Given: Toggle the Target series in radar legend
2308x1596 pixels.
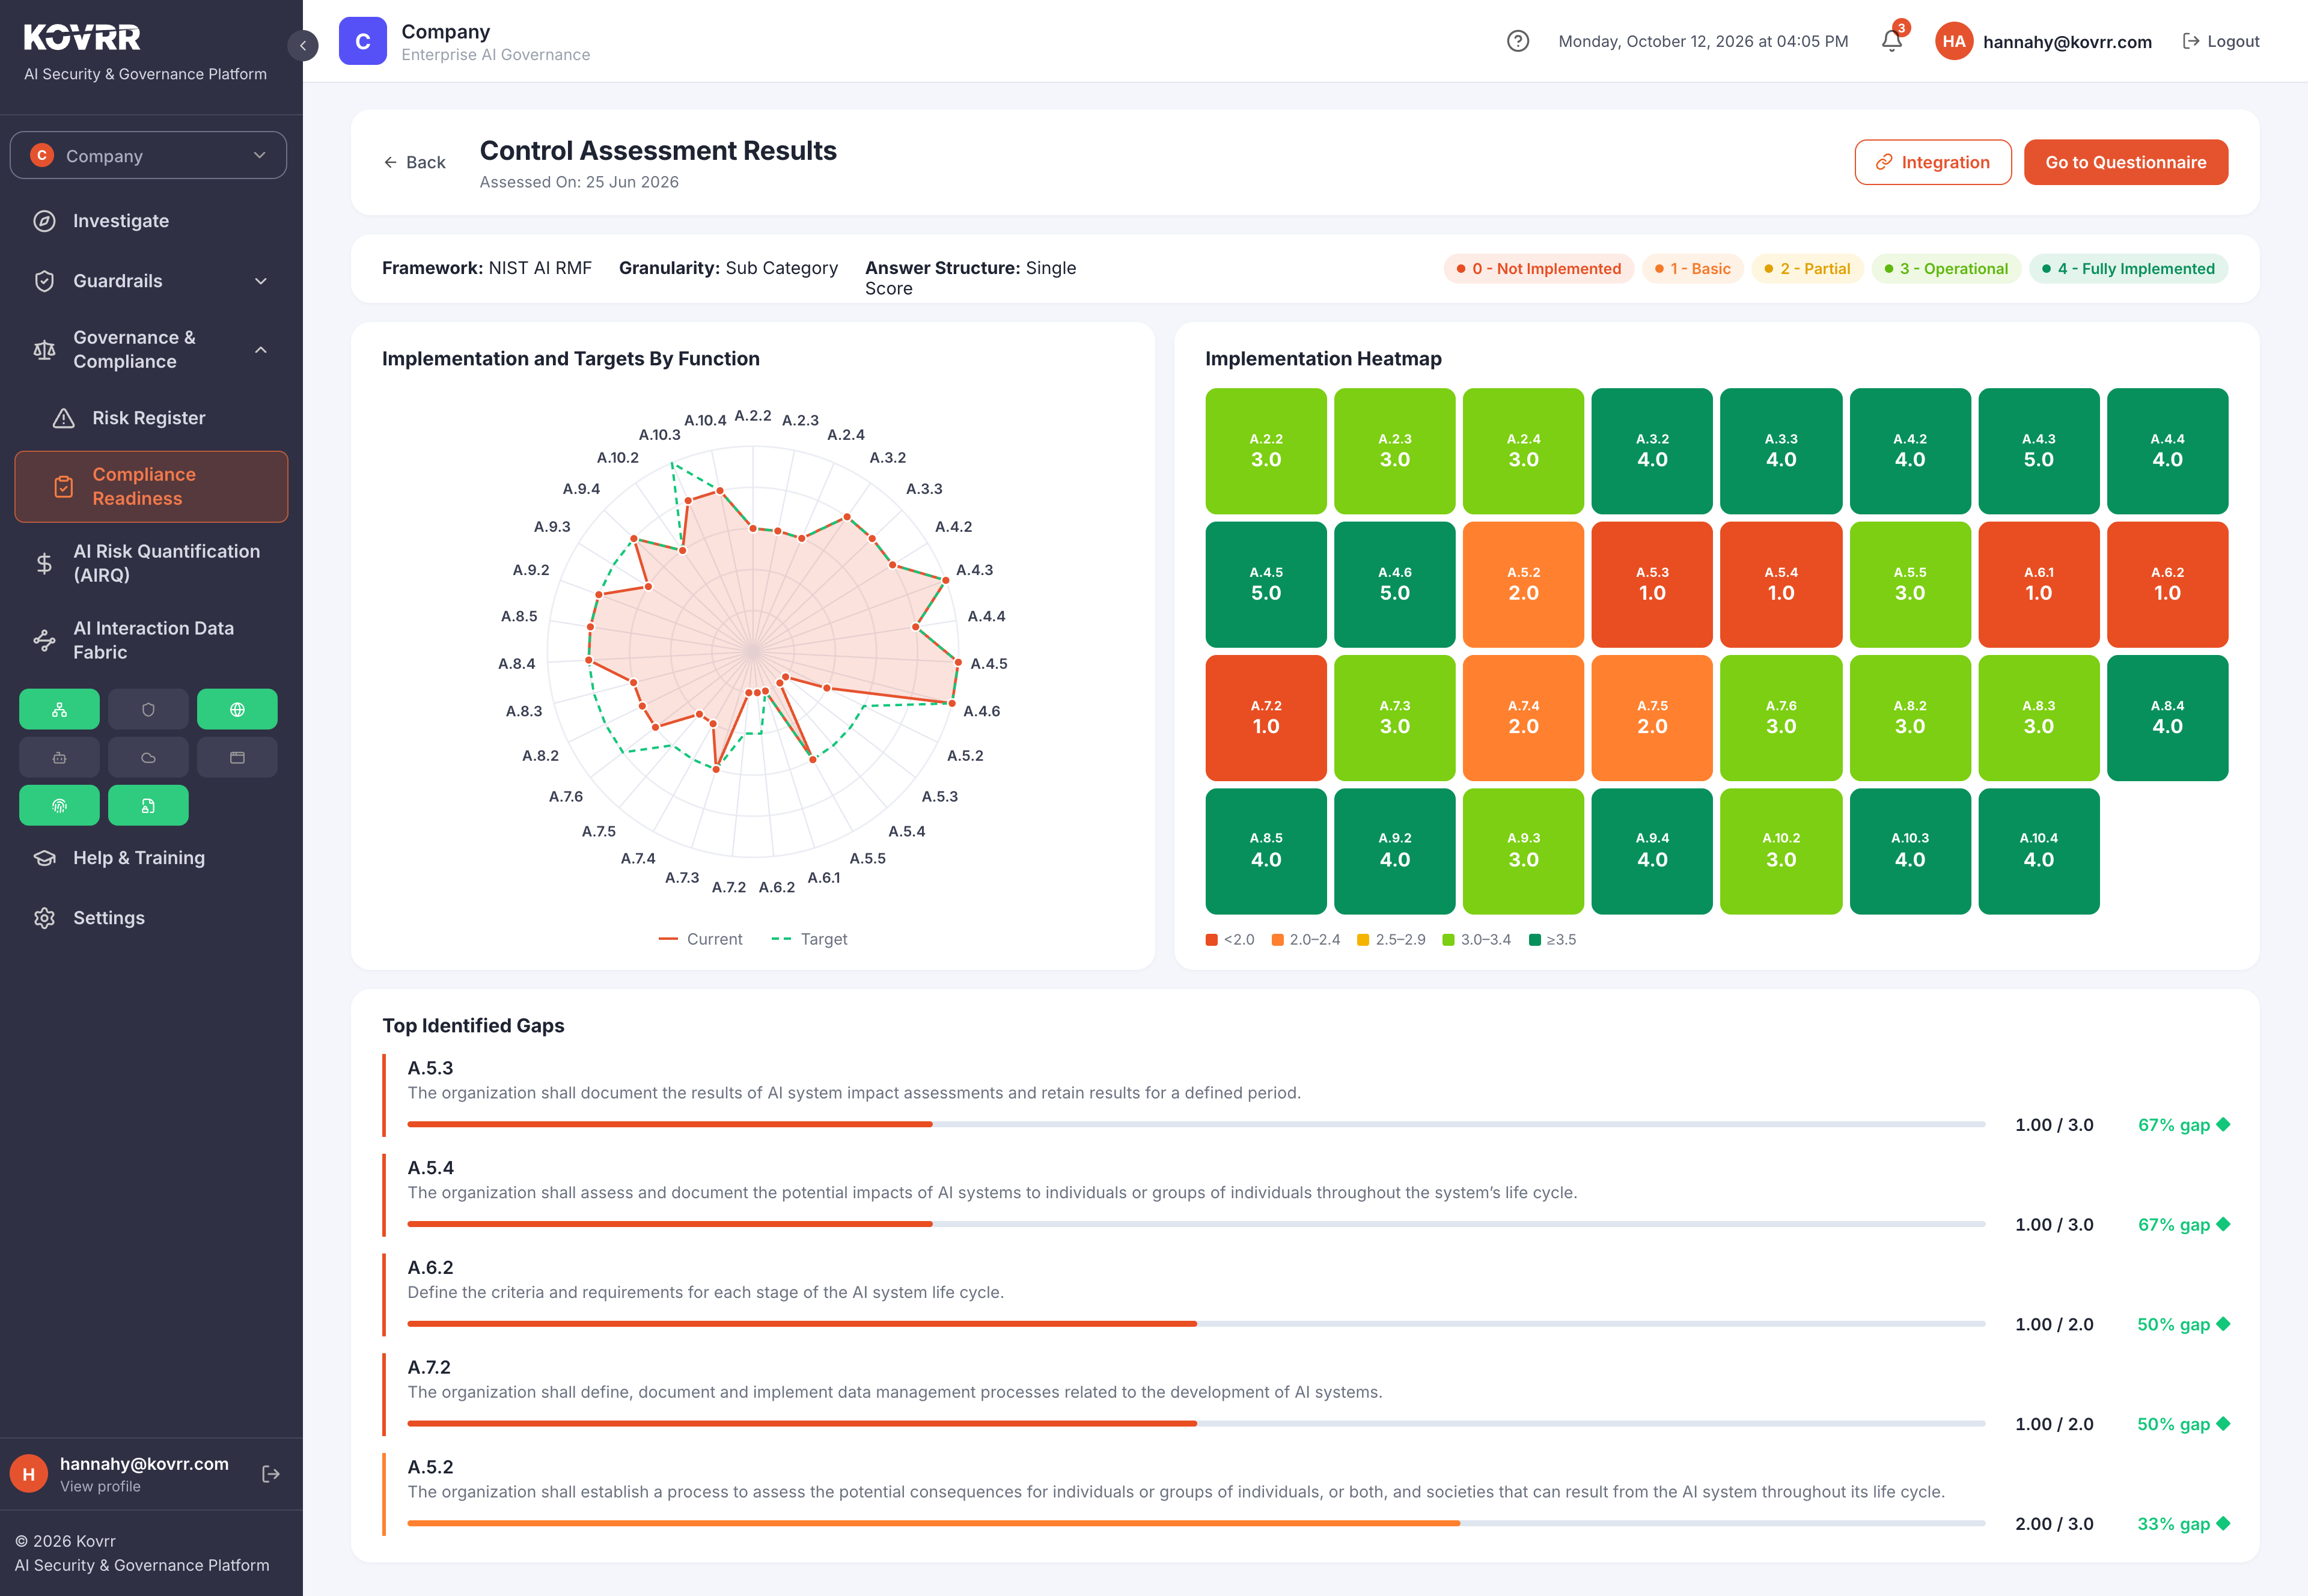Looking at the screenshot, I should point(810,939).
